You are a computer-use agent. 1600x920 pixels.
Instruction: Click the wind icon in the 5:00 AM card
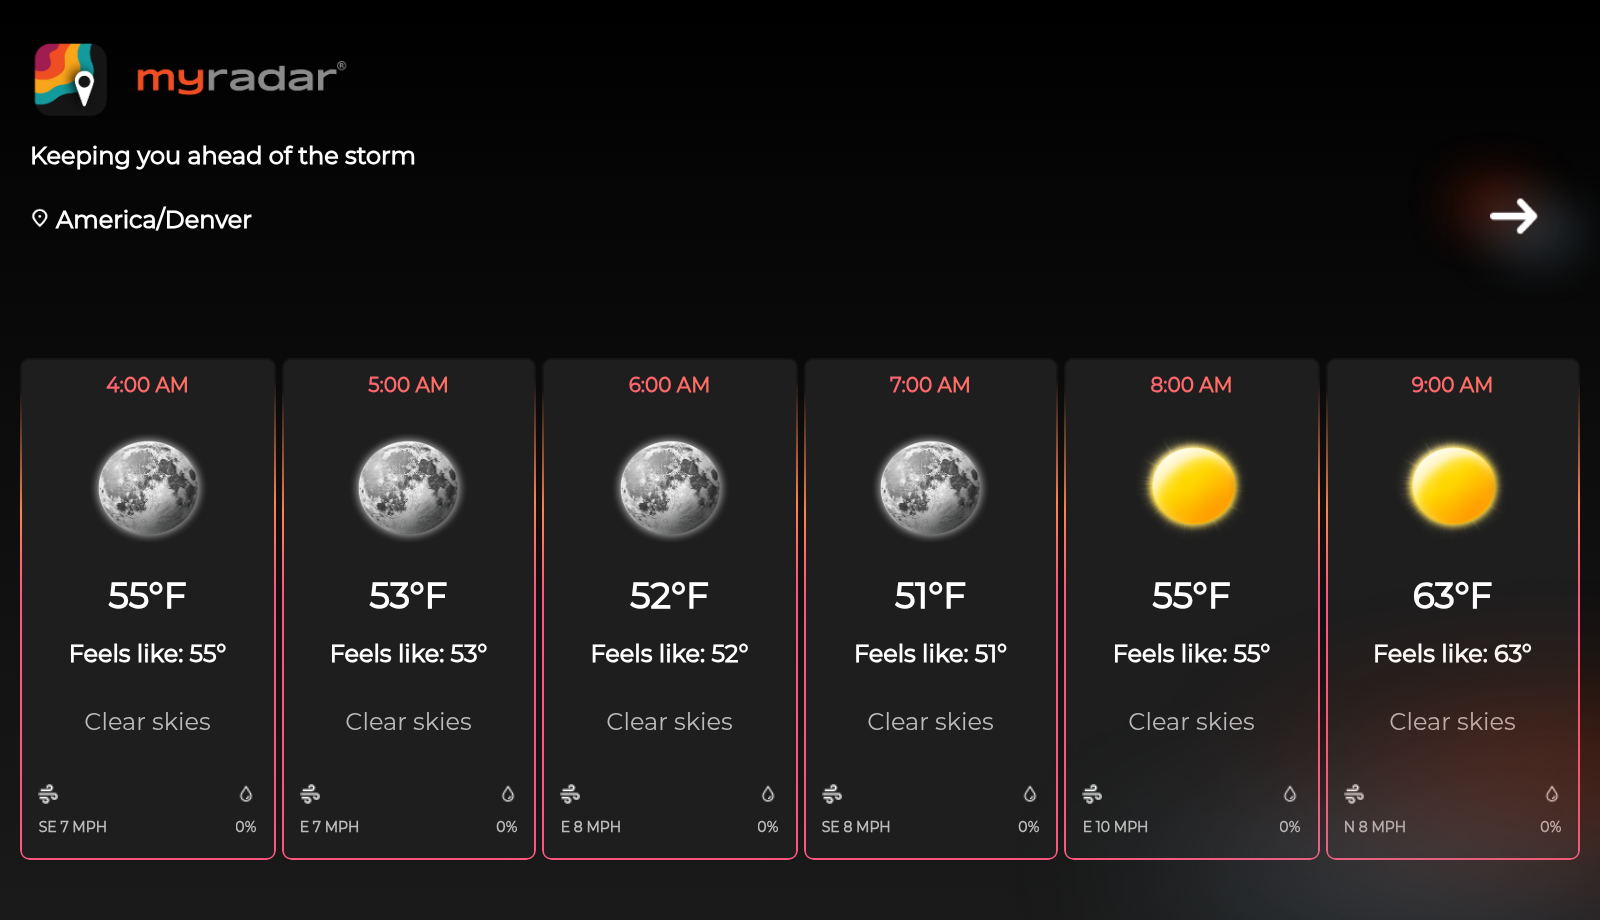[310, 794]
